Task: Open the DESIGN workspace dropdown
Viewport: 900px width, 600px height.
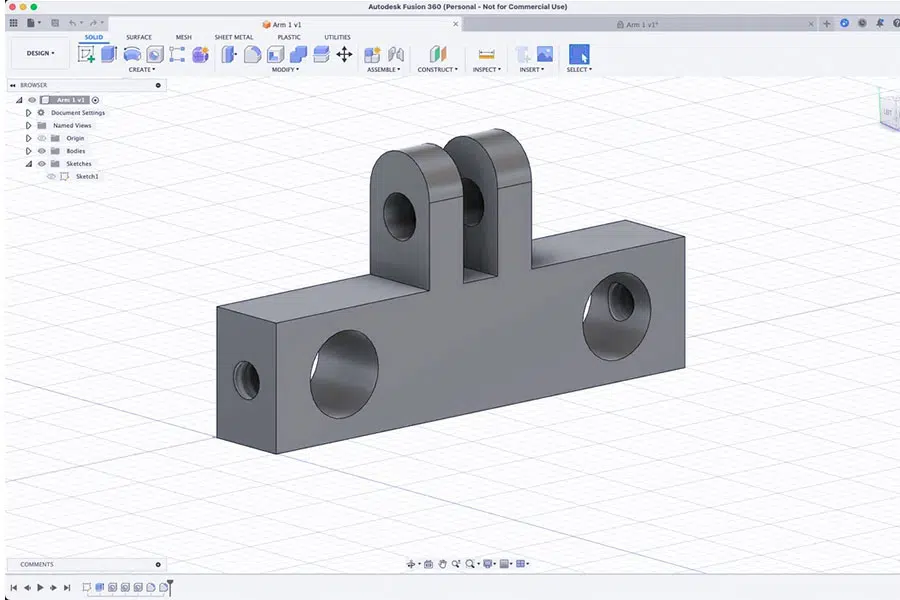Action: pos(40,53)
